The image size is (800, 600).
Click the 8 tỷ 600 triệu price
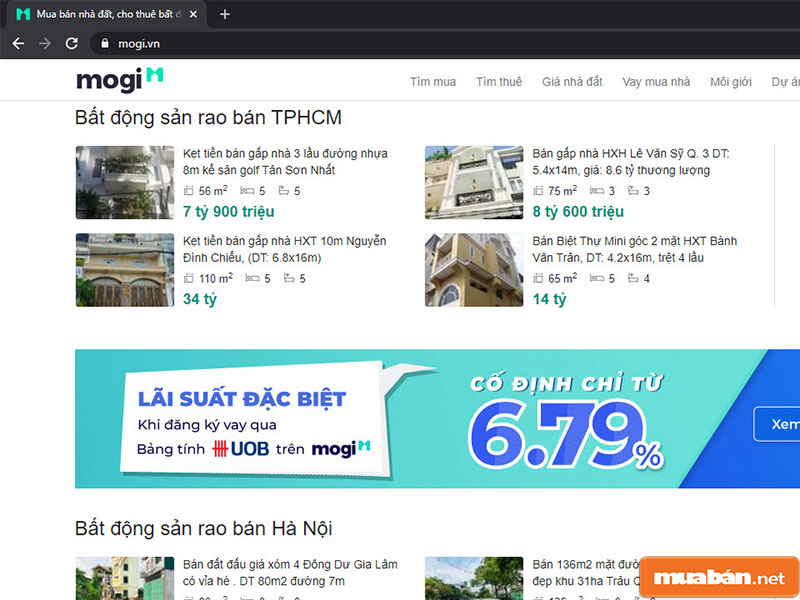[578, 211]
